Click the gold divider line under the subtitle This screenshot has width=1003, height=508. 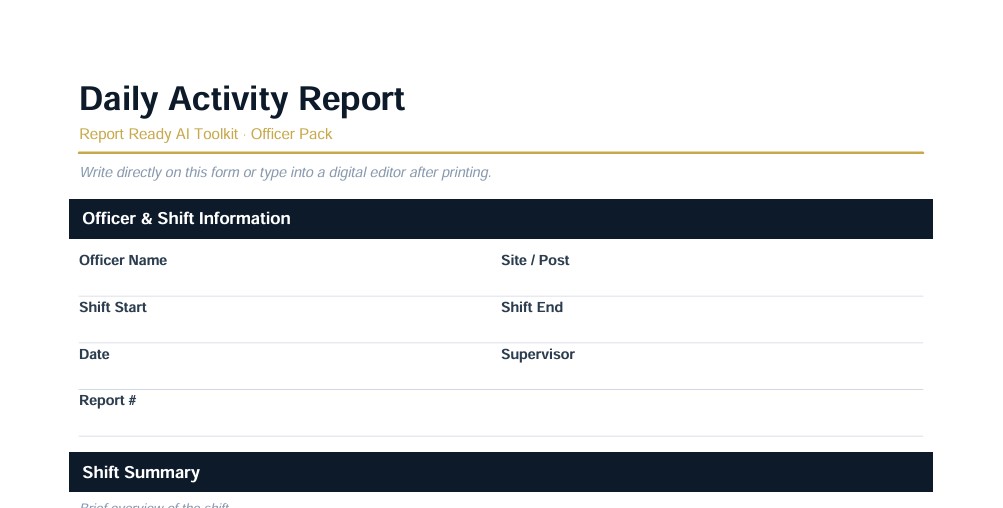coord(501,153)
